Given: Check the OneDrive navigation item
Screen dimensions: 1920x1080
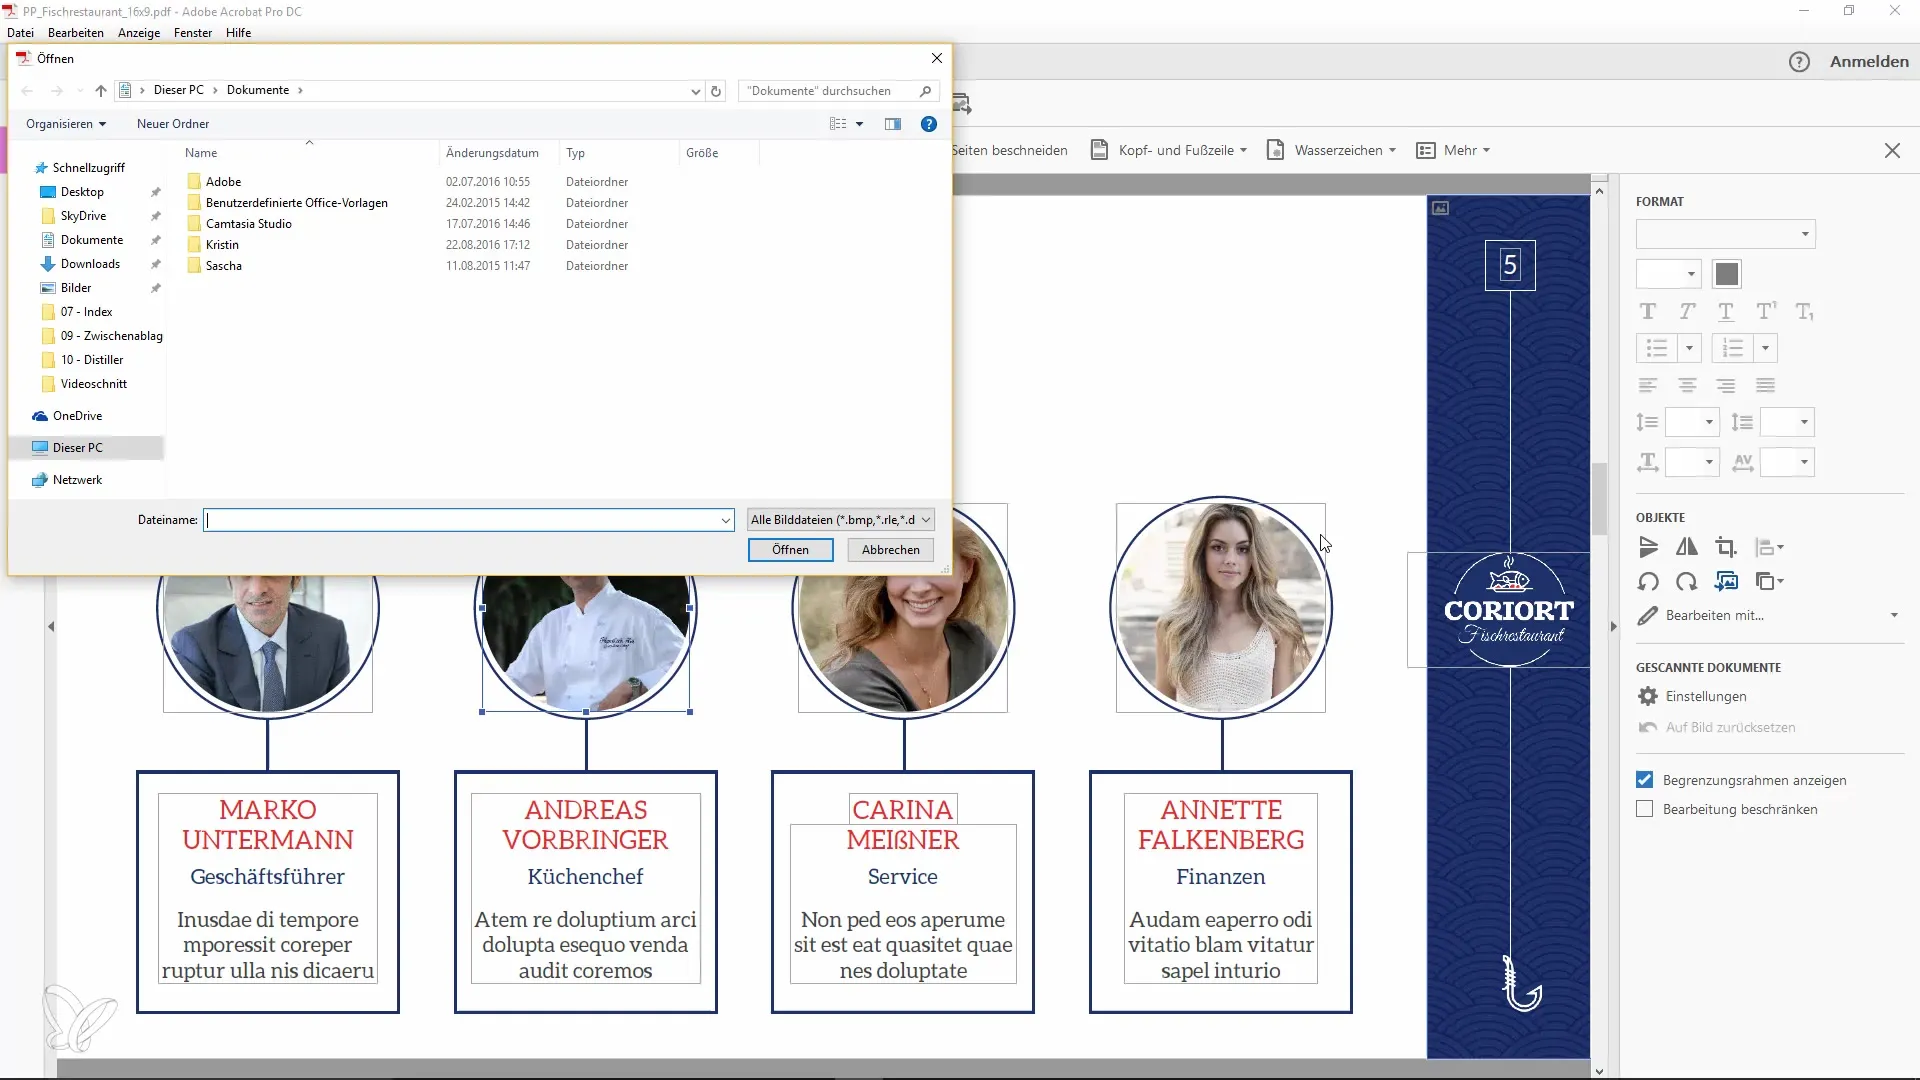Looking at the screenshot, I should [x=76, y=414].
